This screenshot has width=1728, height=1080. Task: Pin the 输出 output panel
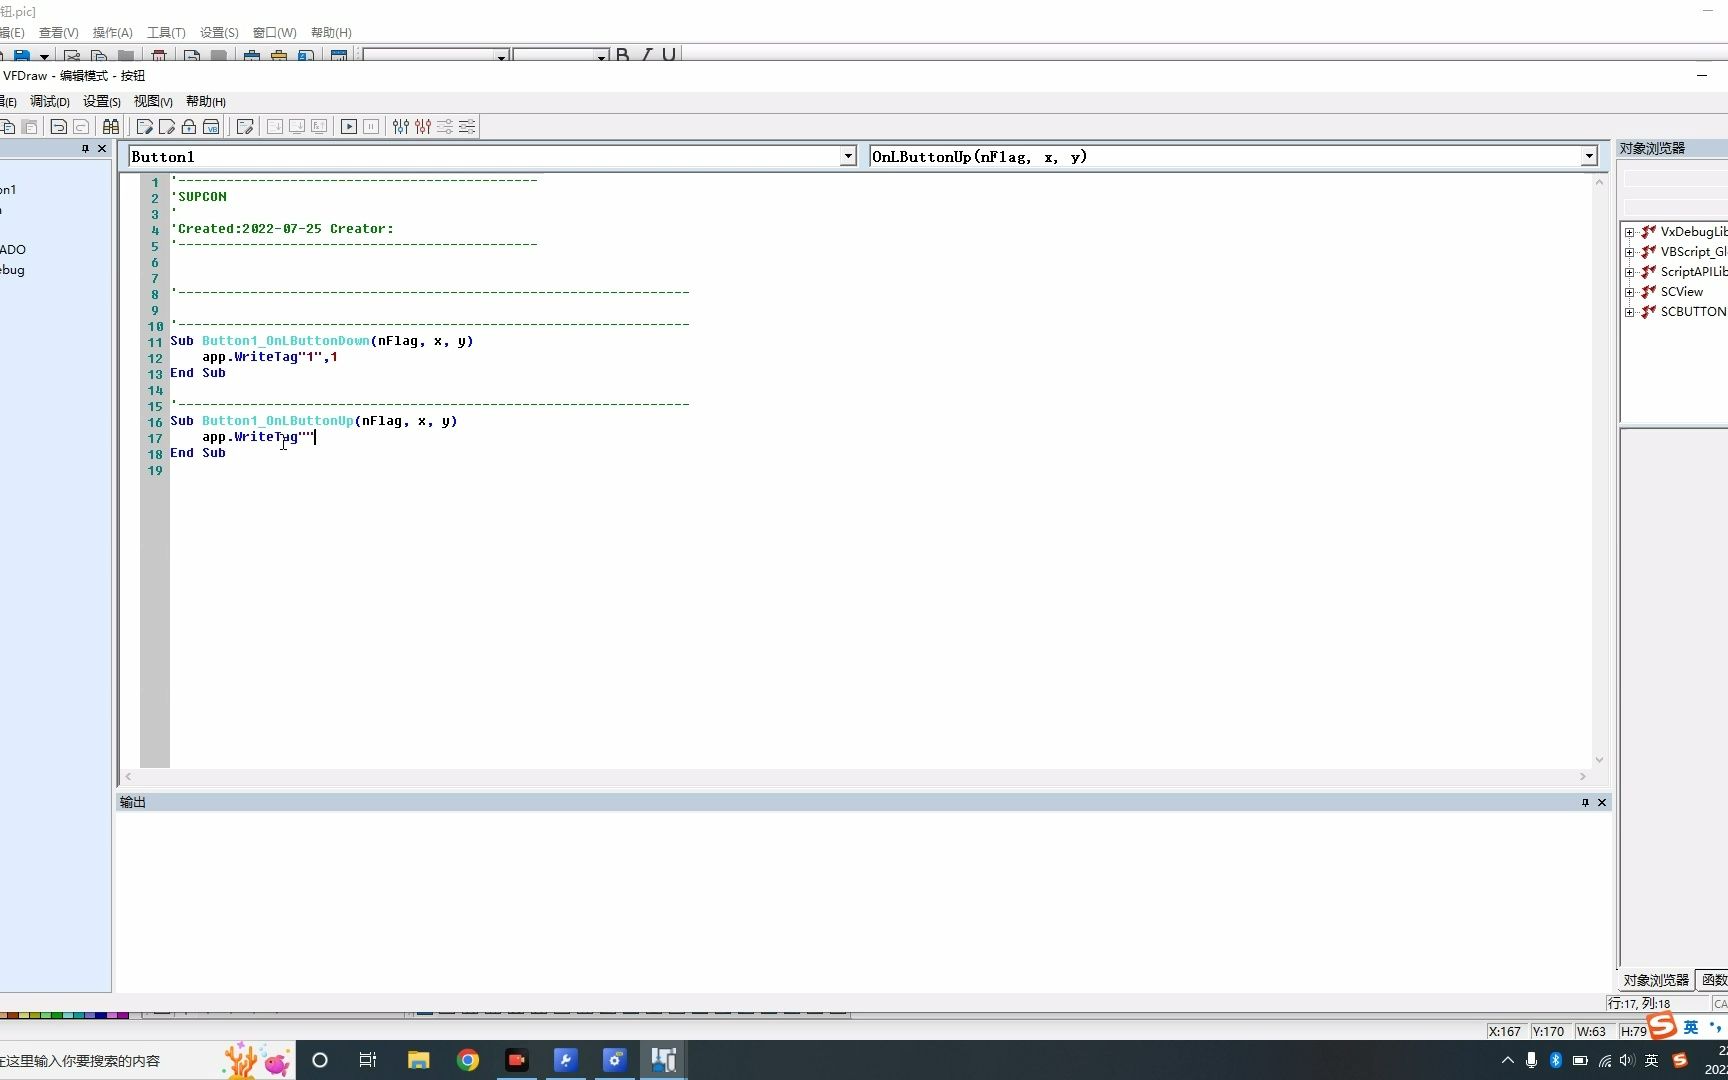[x=1585, y=802]
